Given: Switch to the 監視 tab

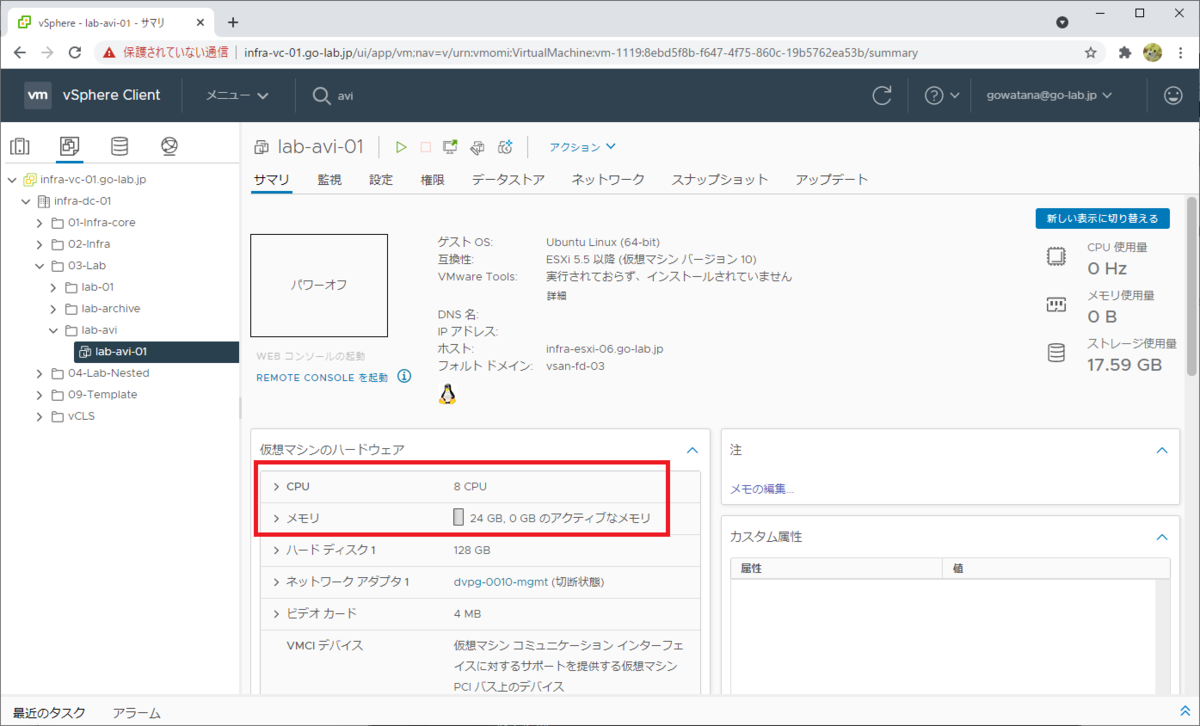Looking at the screenshot, I should tap(330, 180).
